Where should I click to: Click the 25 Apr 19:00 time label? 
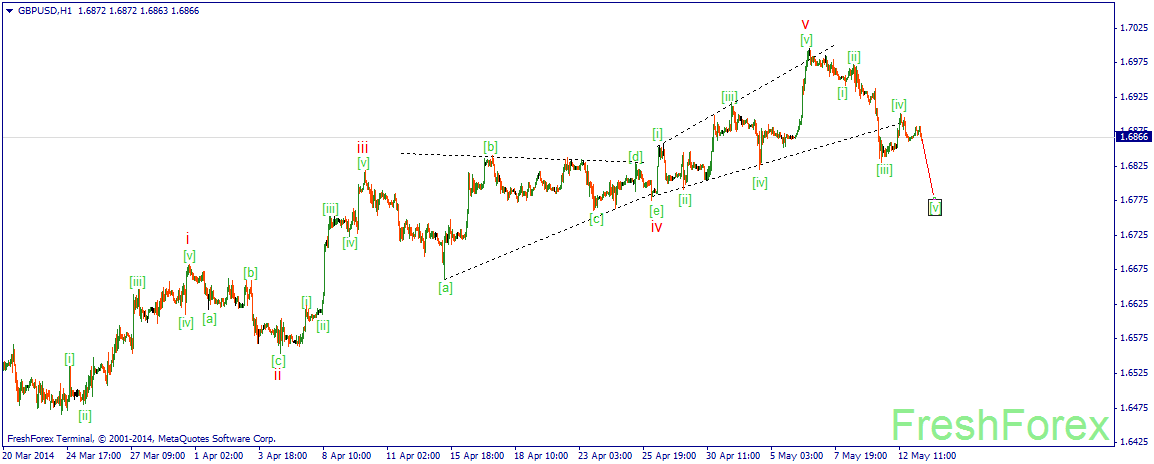670,456
